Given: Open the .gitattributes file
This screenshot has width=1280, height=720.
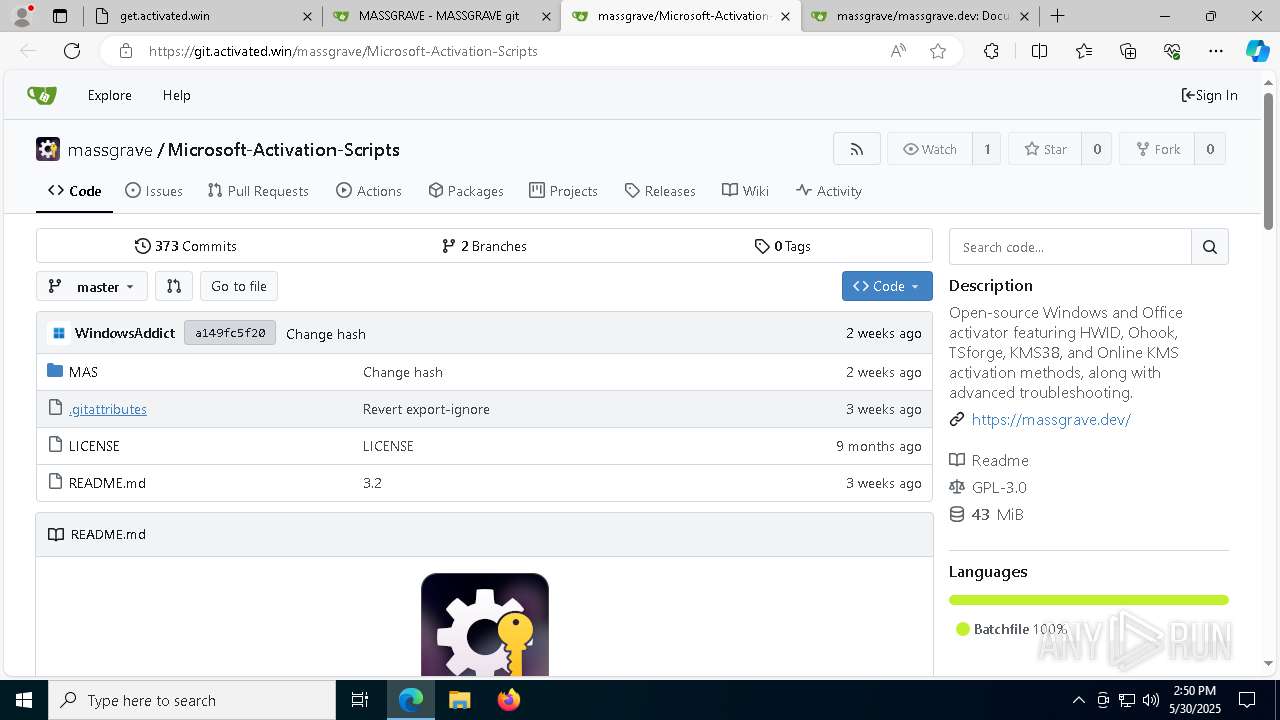Looking at the screenshot, I should click(108, 409).
